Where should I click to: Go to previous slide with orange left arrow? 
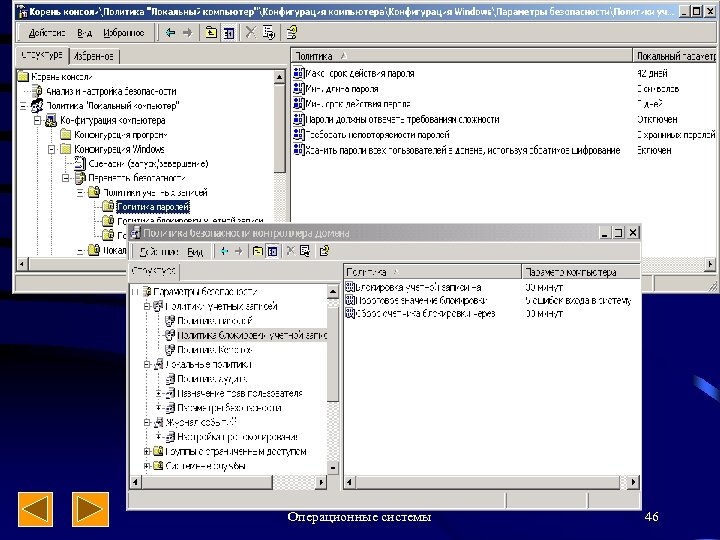35,509
